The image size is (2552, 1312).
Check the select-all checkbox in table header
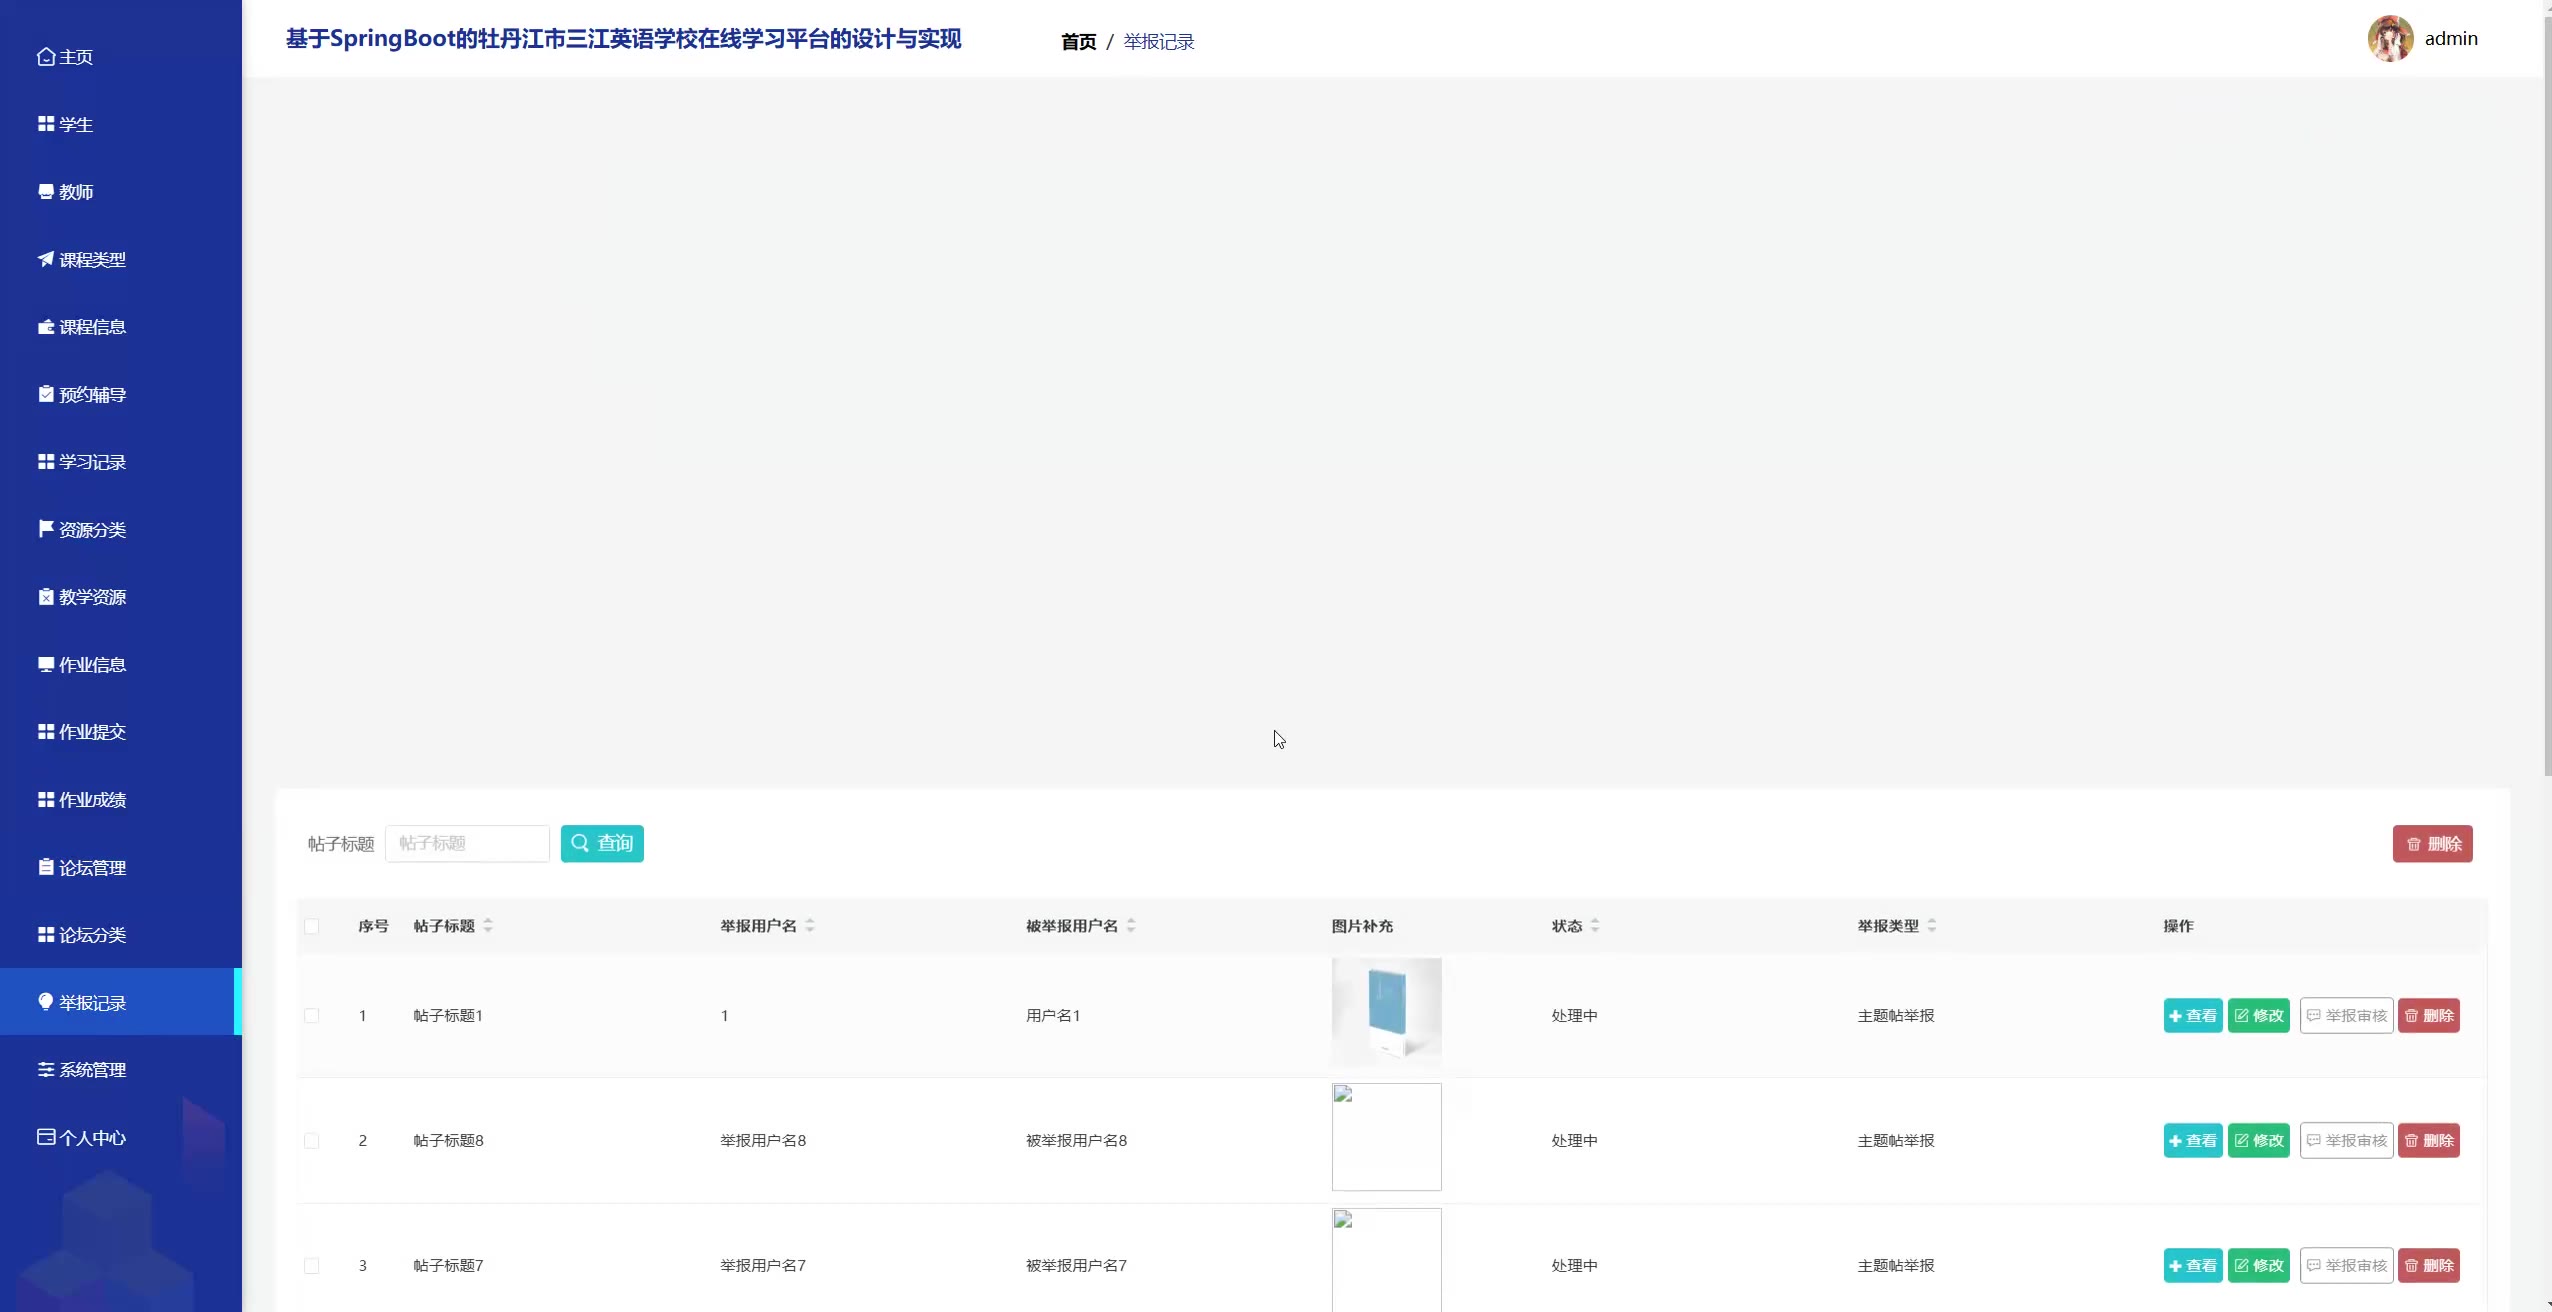pos(312,926)
